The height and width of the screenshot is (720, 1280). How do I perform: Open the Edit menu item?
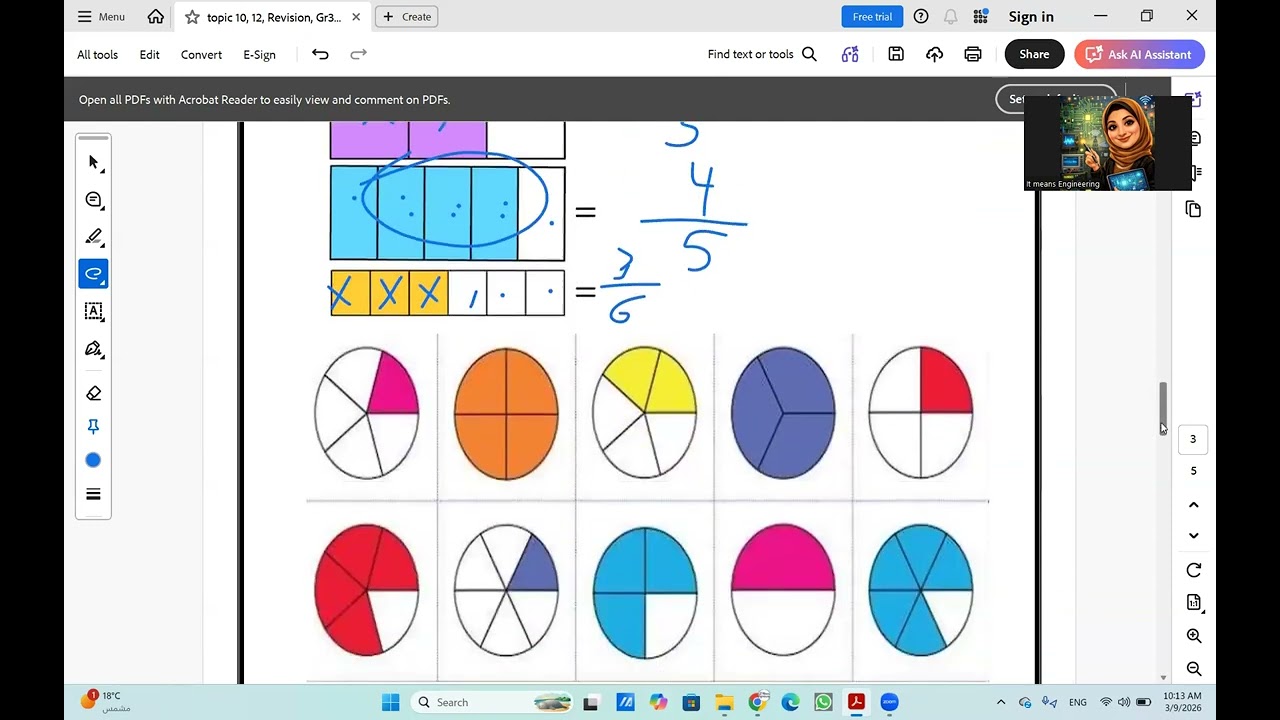tap(149, 55)
